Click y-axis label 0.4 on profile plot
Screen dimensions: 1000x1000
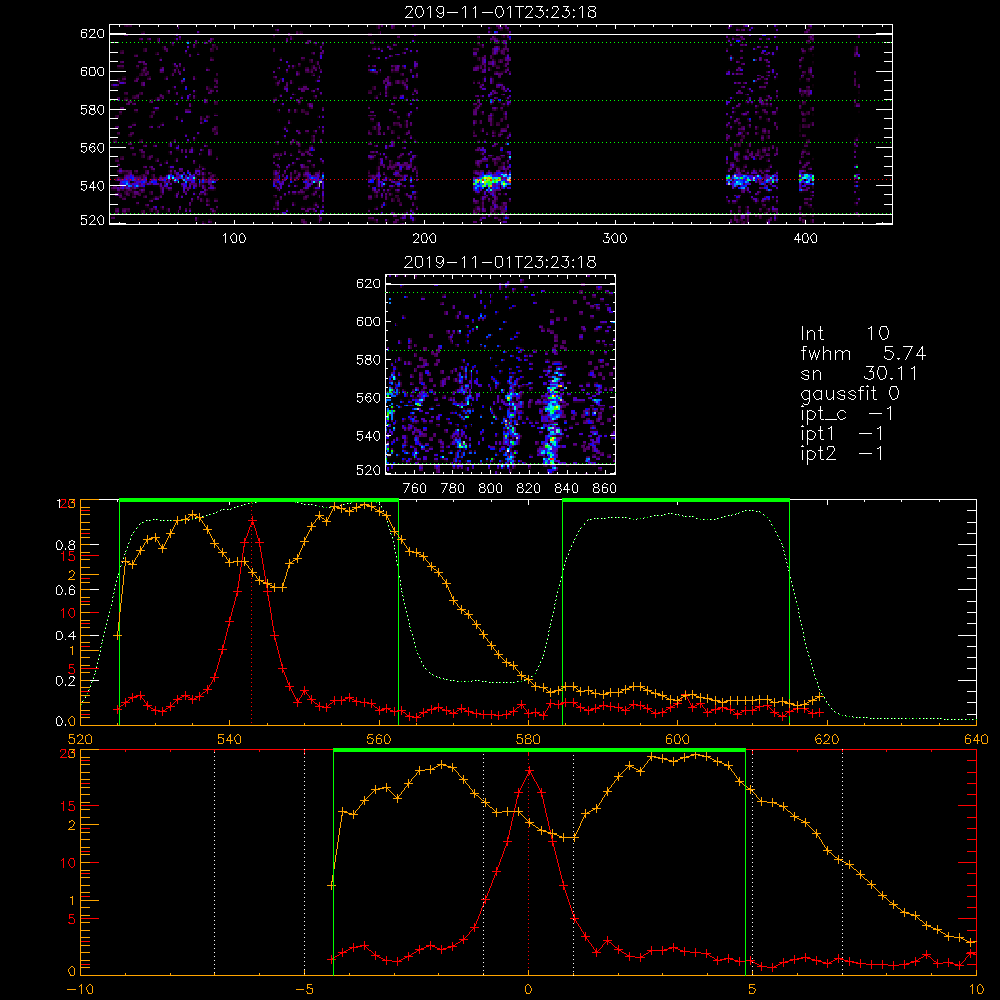point(66,635)
